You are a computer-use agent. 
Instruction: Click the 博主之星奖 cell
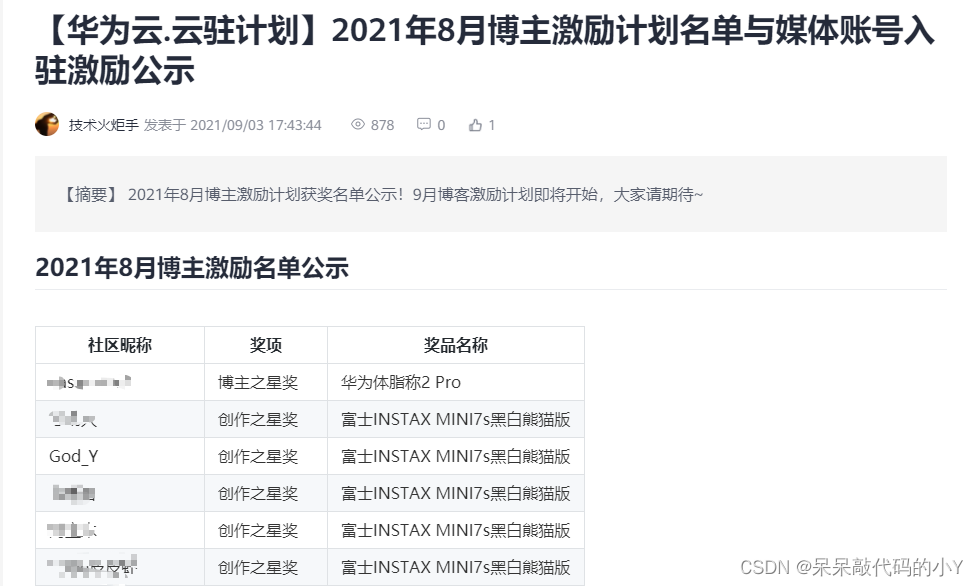[x=266, y=382]
